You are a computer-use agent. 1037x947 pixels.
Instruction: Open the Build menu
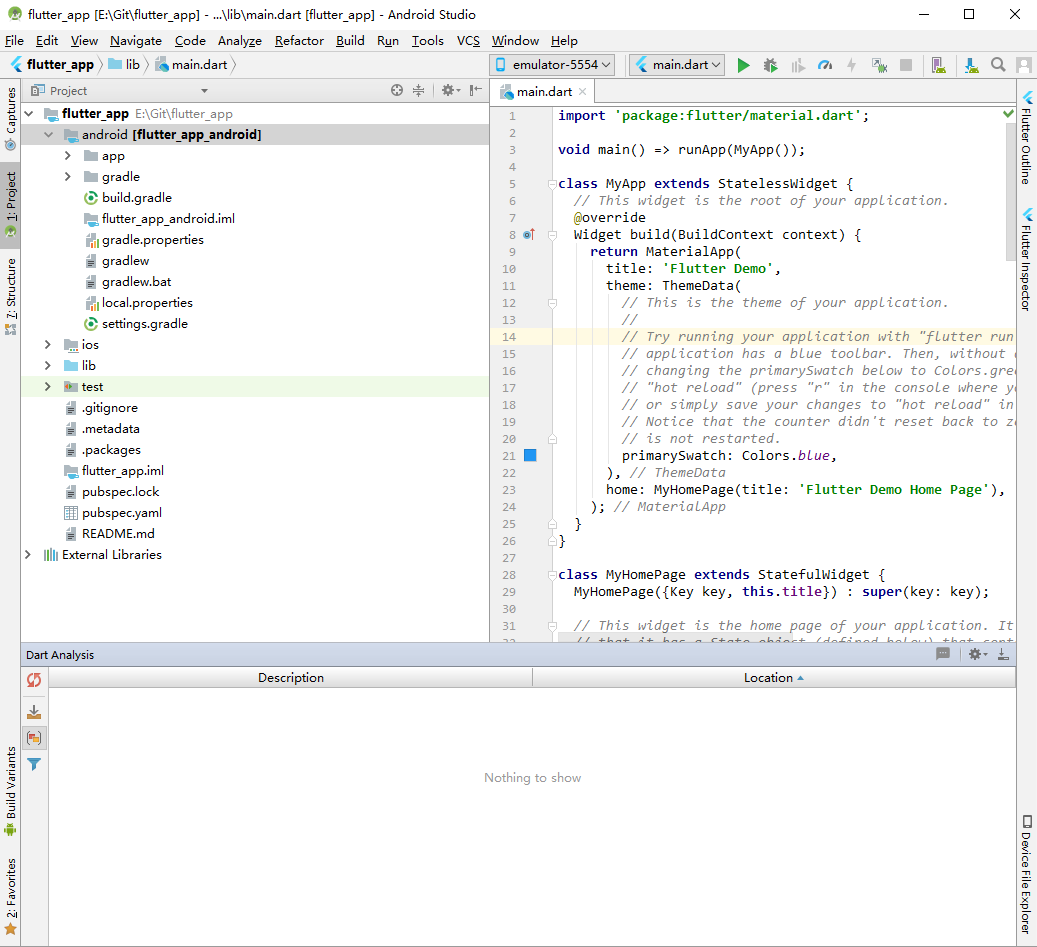pyautogui.click(x=350, y=41)
